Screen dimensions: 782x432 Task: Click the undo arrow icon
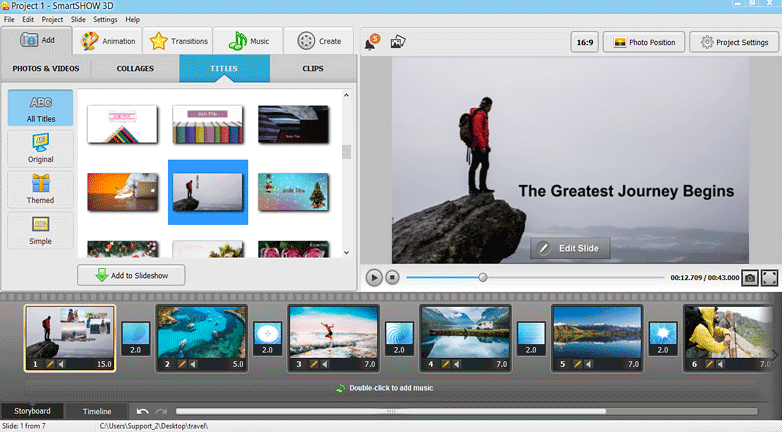pyautogui.click(x=143, y=411)
